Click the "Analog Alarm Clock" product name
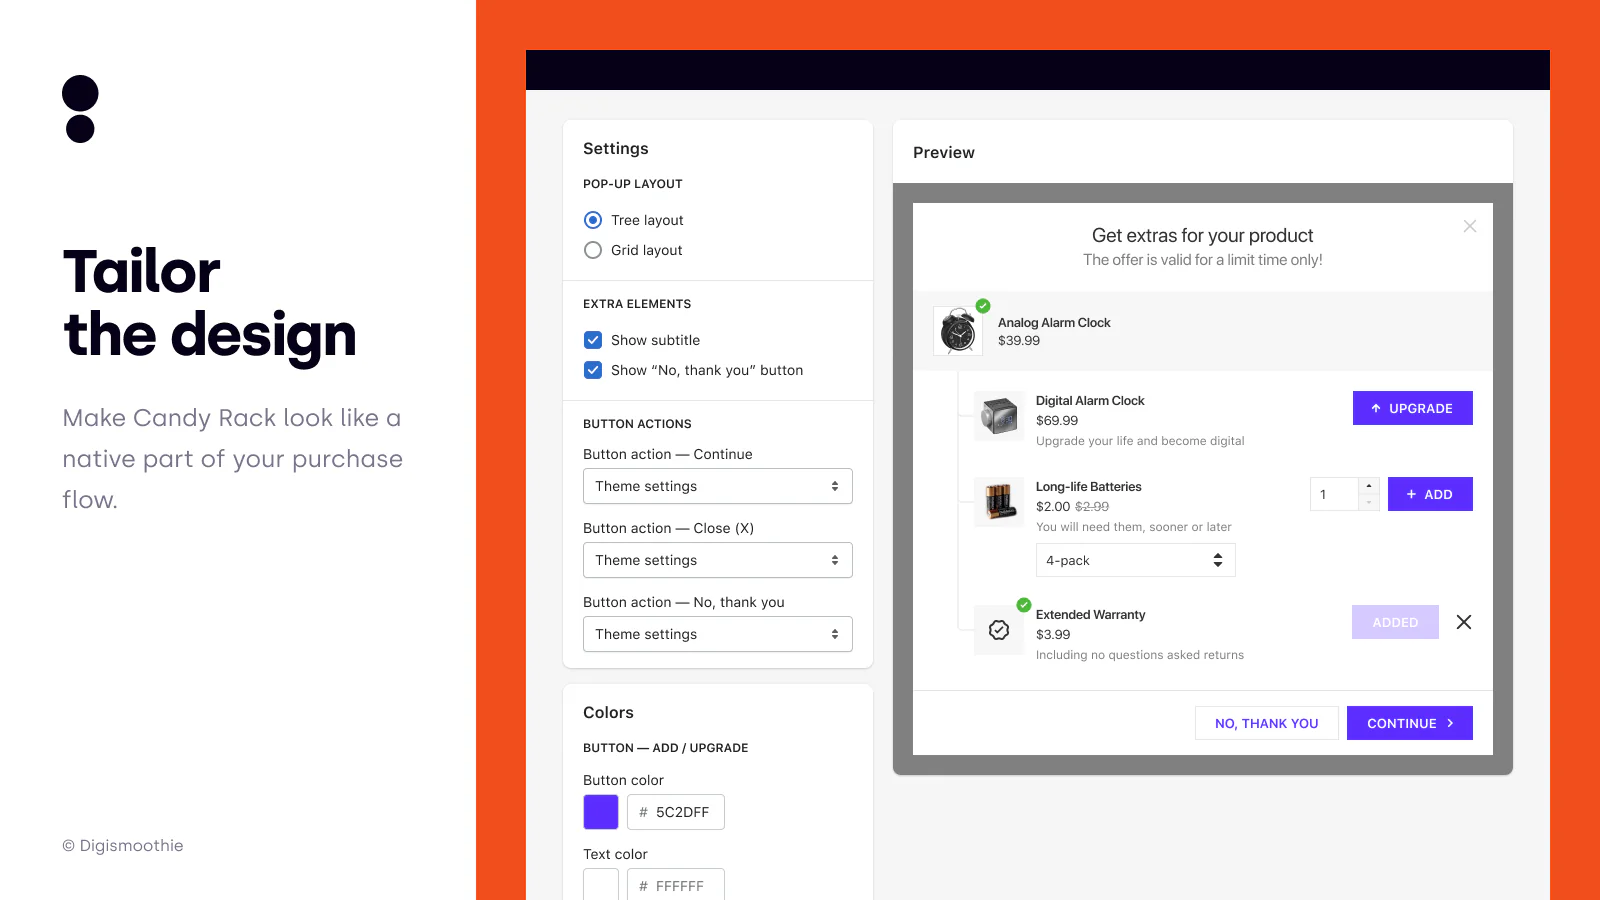The height and width of the screenshot is (900, 1600). click(1054, 322)
